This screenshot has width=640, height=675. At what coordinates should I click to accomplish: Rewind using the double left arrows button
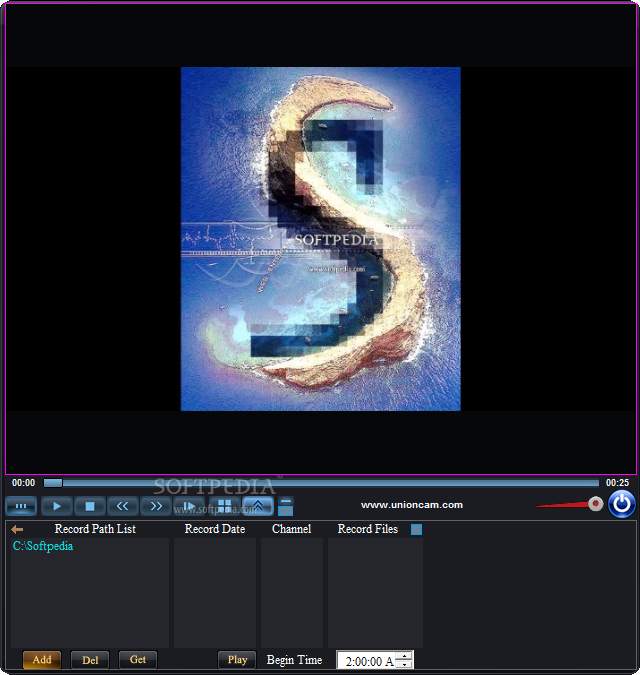tap(123, 506)
